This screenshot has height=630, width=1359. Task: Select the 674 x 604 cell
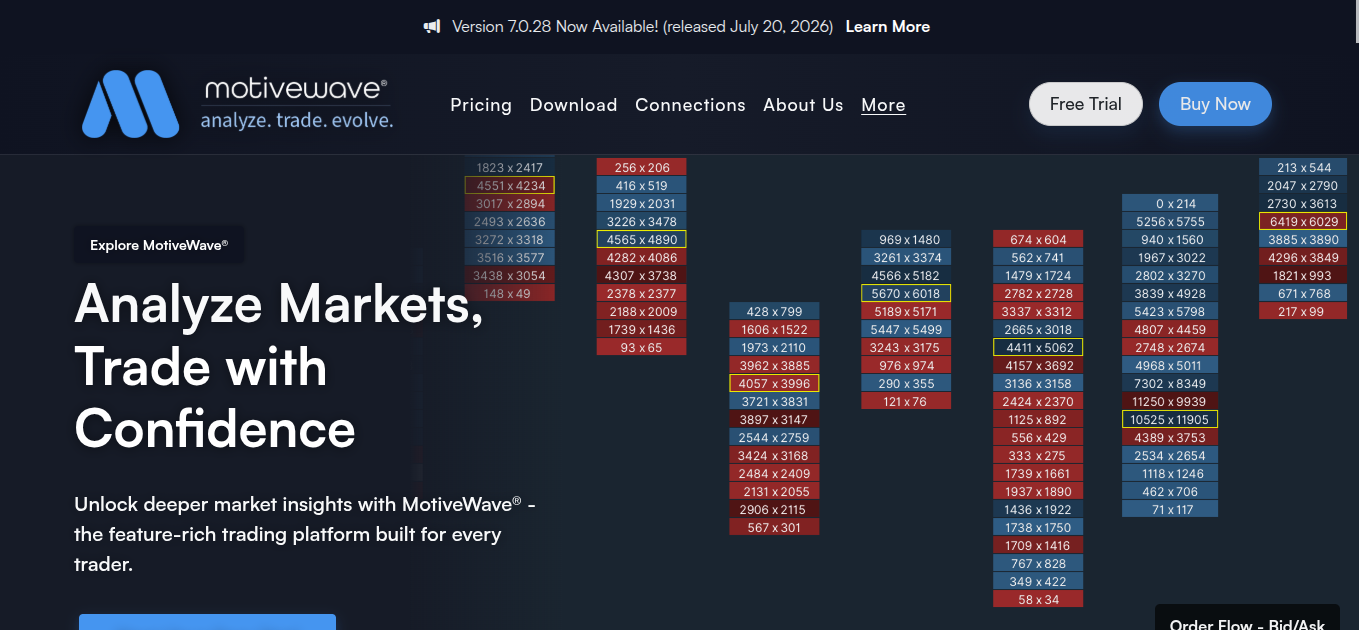point(1038,239)
